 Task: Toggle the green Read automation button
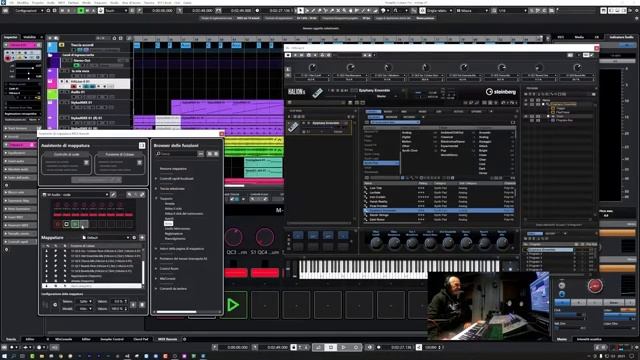pos(81,10)
